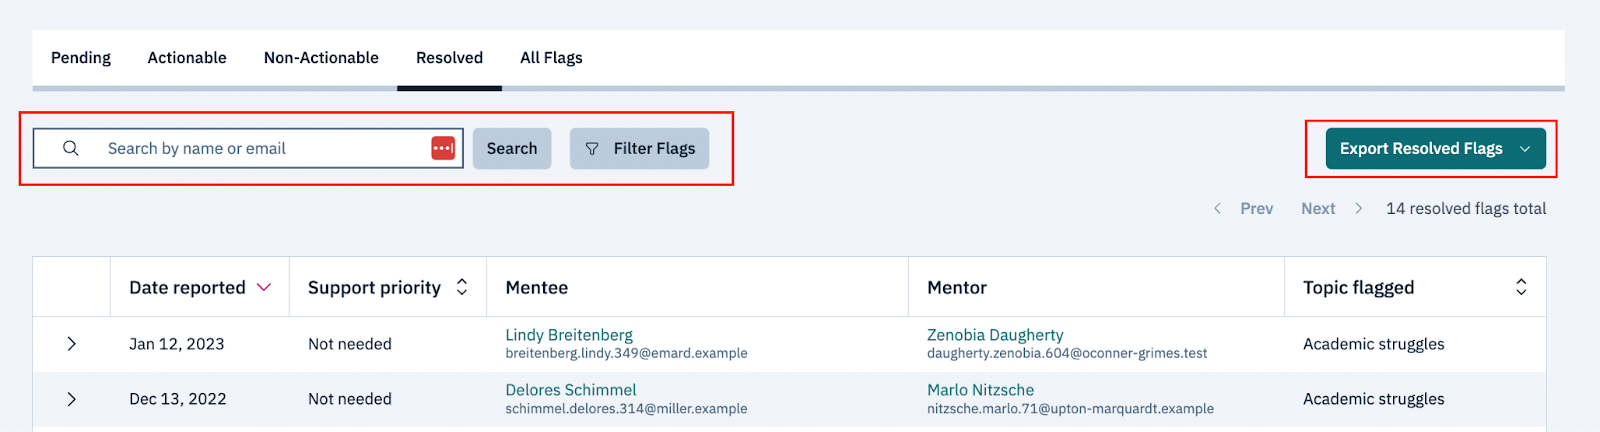Open the Non-Actionable tab

click(321, 58)
